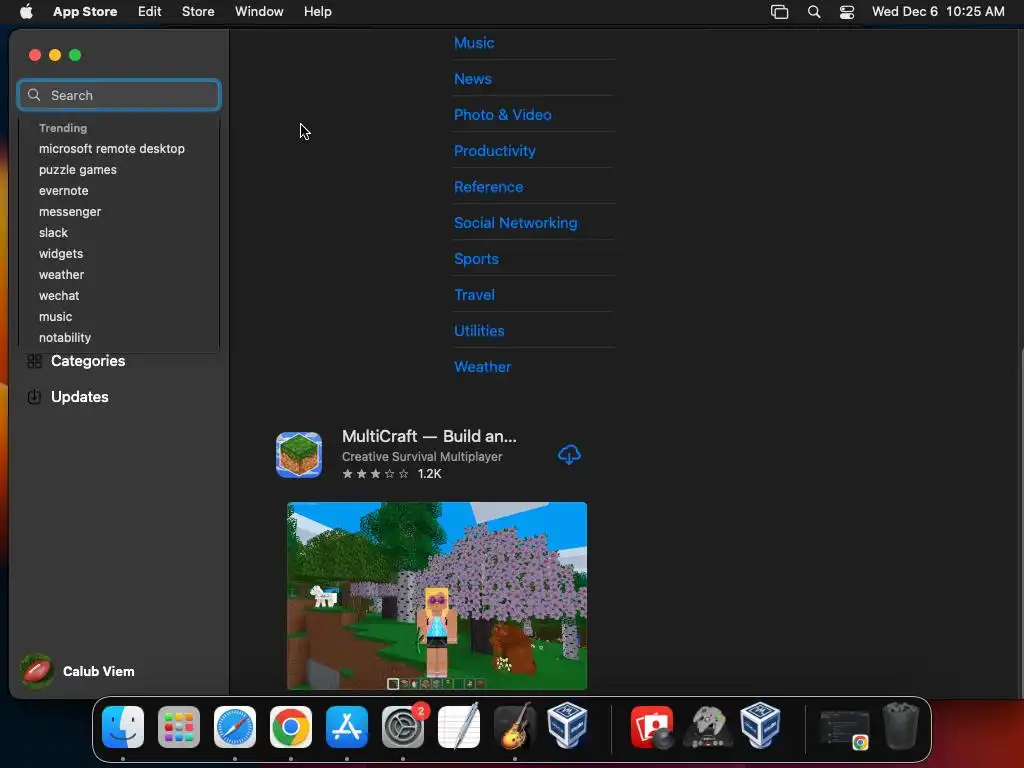This screenshot has width=1024, height=768.
Task: Open the Weather category link
Action: [x=483, y=366]
